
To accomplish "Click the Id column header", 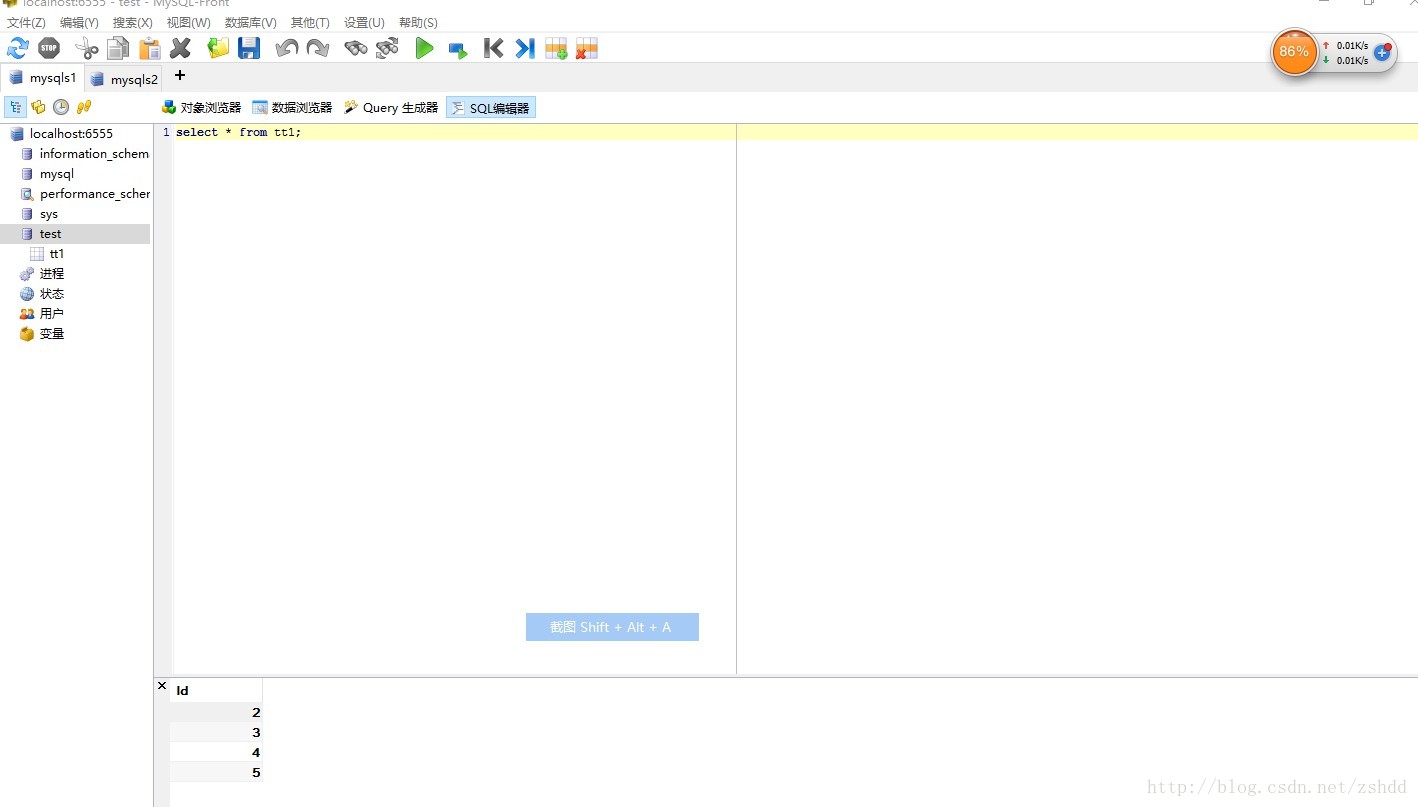I will pyautogui.click(x=216, y=690).
